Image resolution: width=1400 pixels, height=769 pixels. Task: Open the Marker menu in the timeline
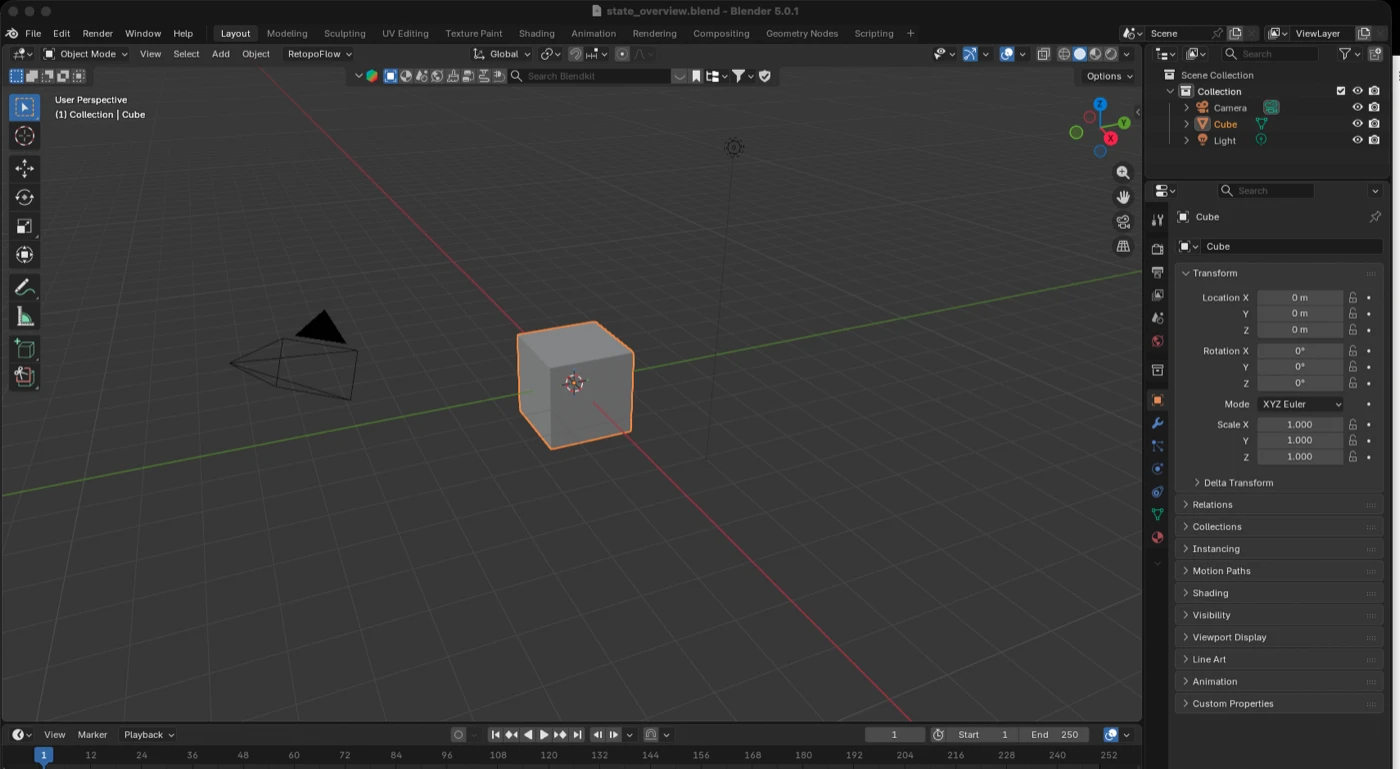pos(92,735)
